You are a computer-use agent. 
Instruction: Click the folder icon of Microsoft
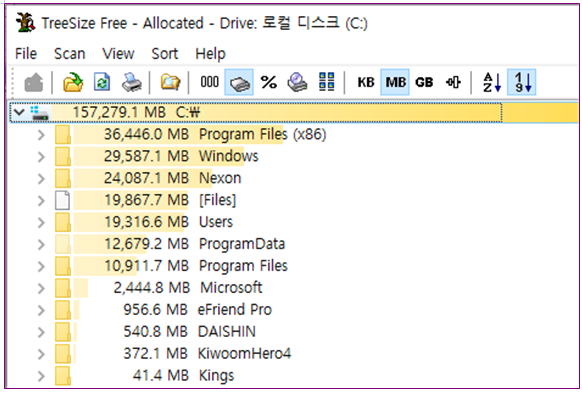(63, 288)
